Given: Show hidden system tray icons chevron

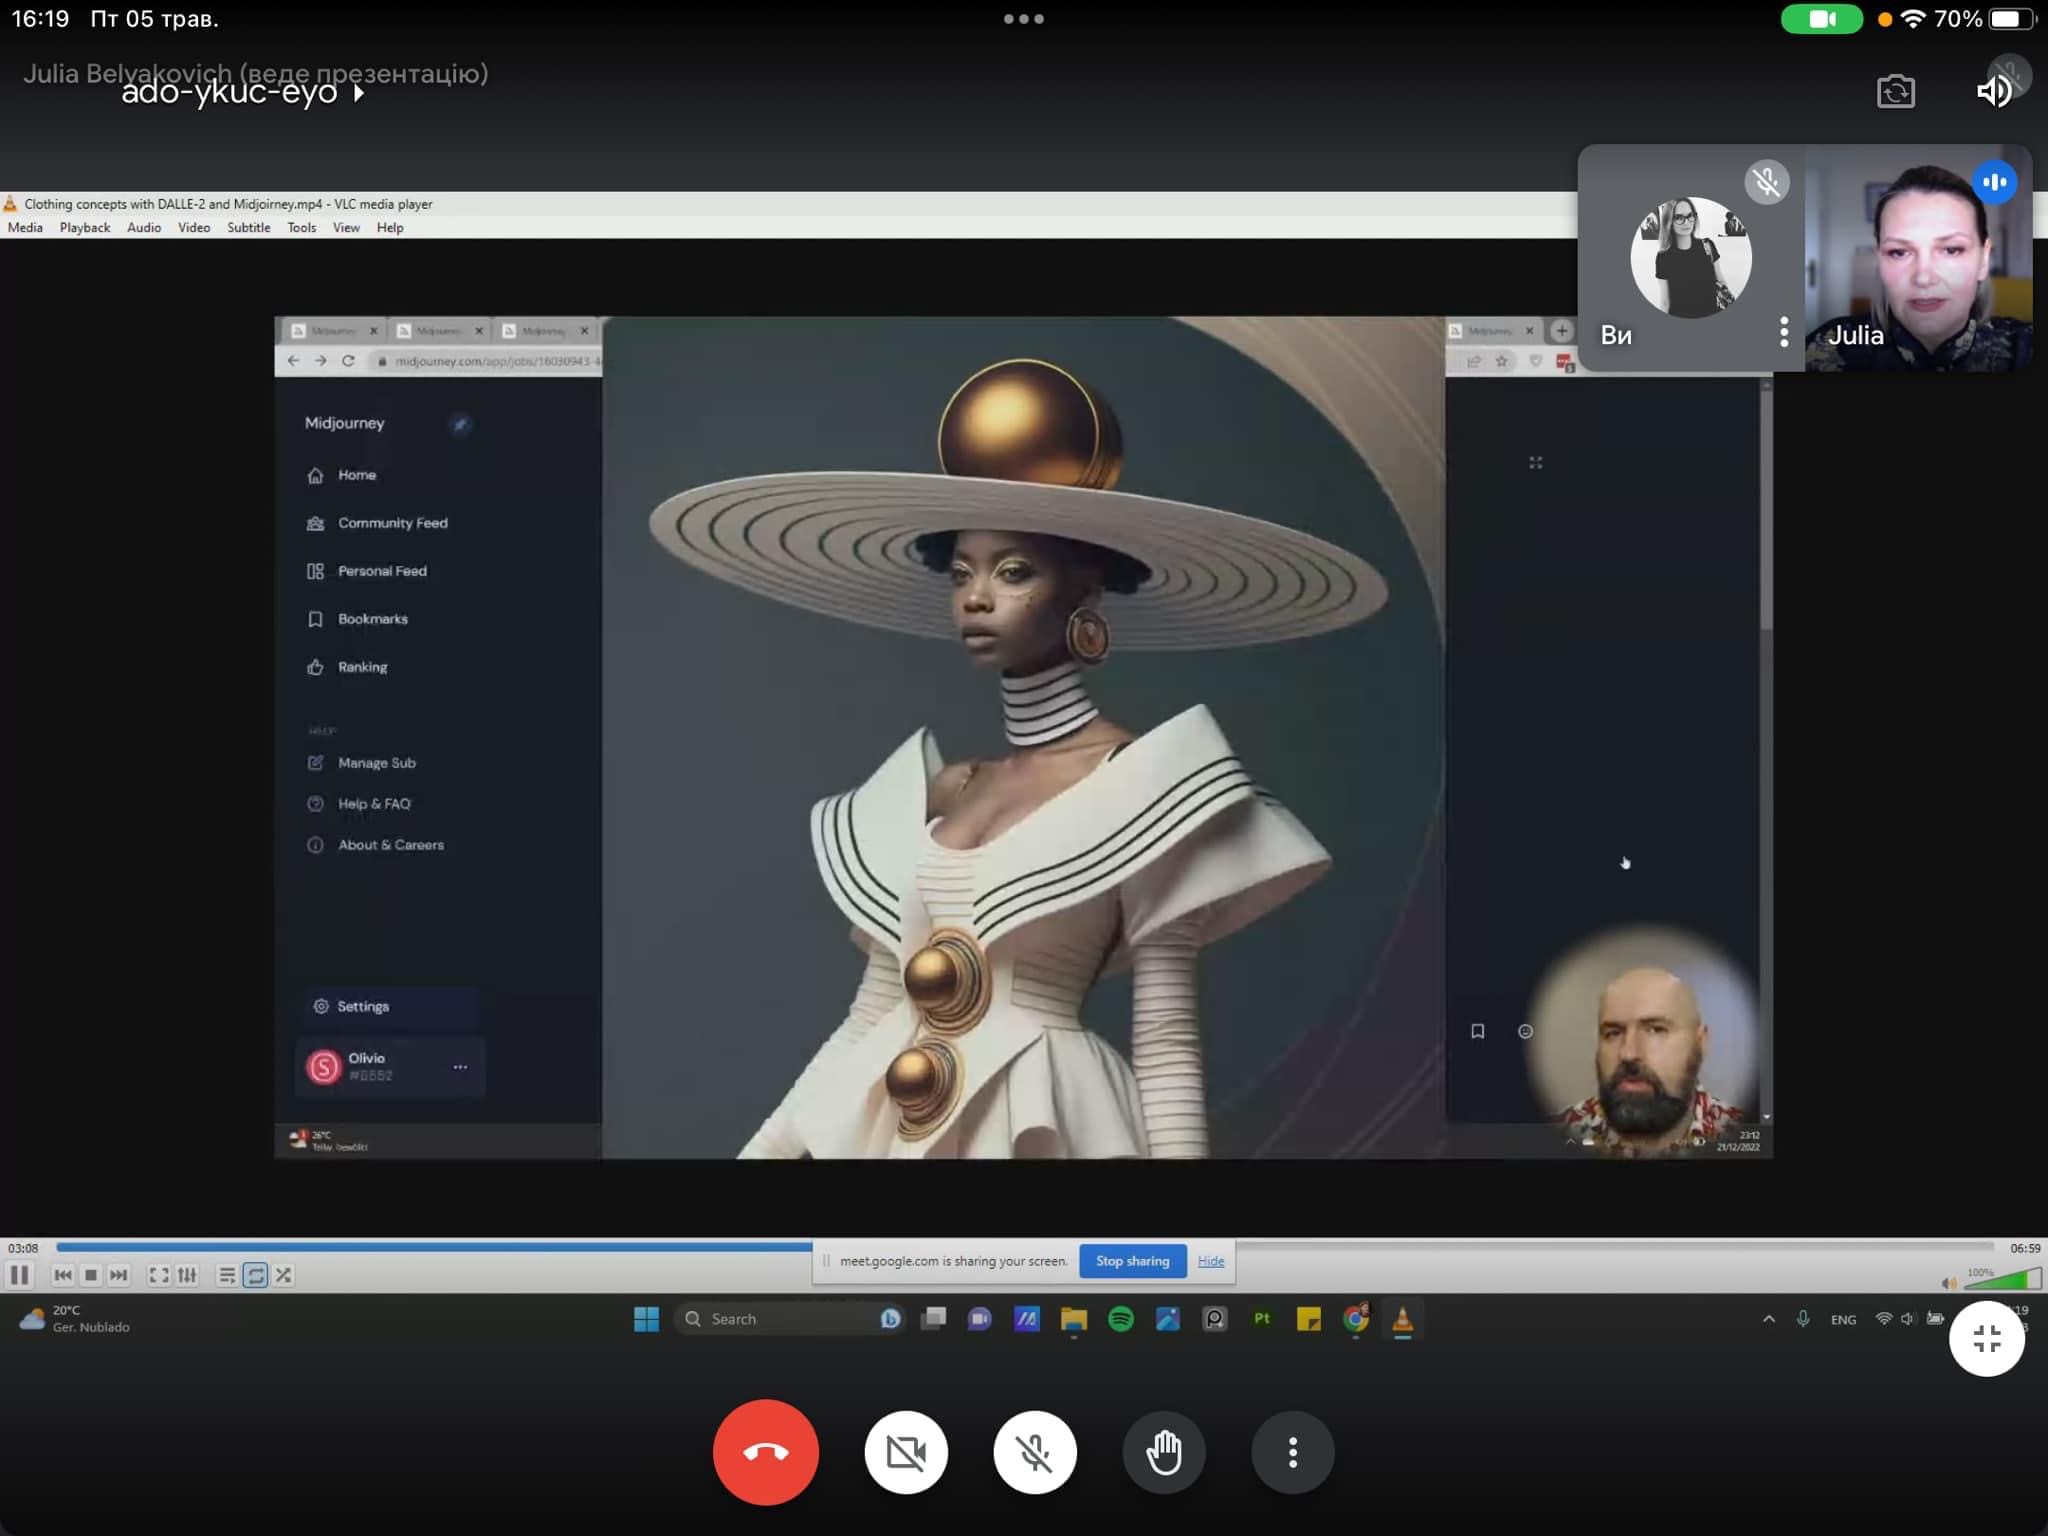Looking at the screenshot, I should (1769, 1319).
